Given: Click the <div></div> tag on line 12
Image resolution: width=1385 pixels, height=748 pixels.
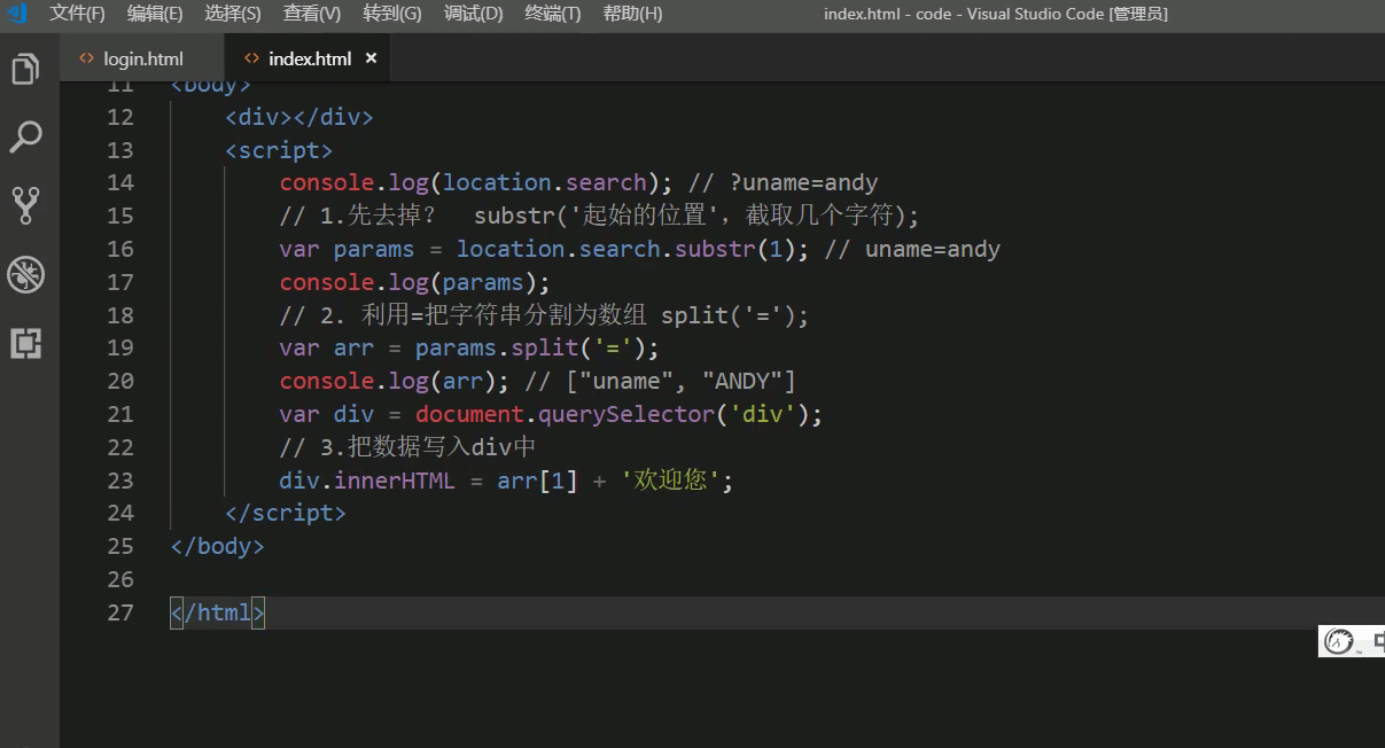Looking at the screenshot, I should (x=299, y=117).
